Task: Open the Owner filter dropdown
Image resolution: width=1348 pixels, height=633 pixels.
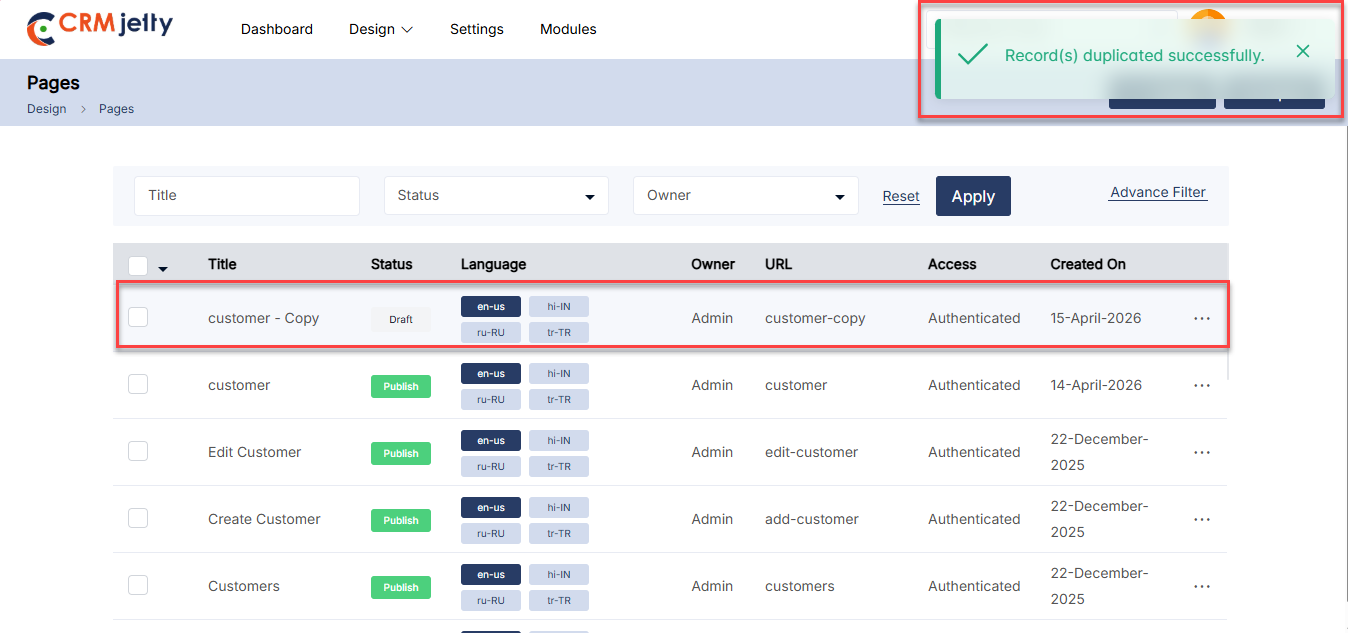Action: click(745, 196)
